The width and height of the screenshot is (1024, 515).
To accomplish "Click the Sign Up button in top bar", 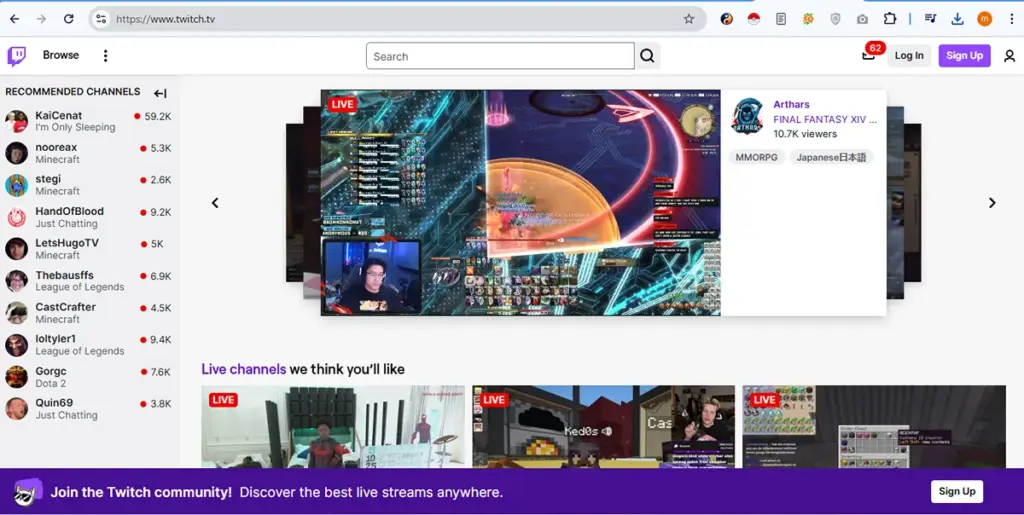I will coord(965,55).
